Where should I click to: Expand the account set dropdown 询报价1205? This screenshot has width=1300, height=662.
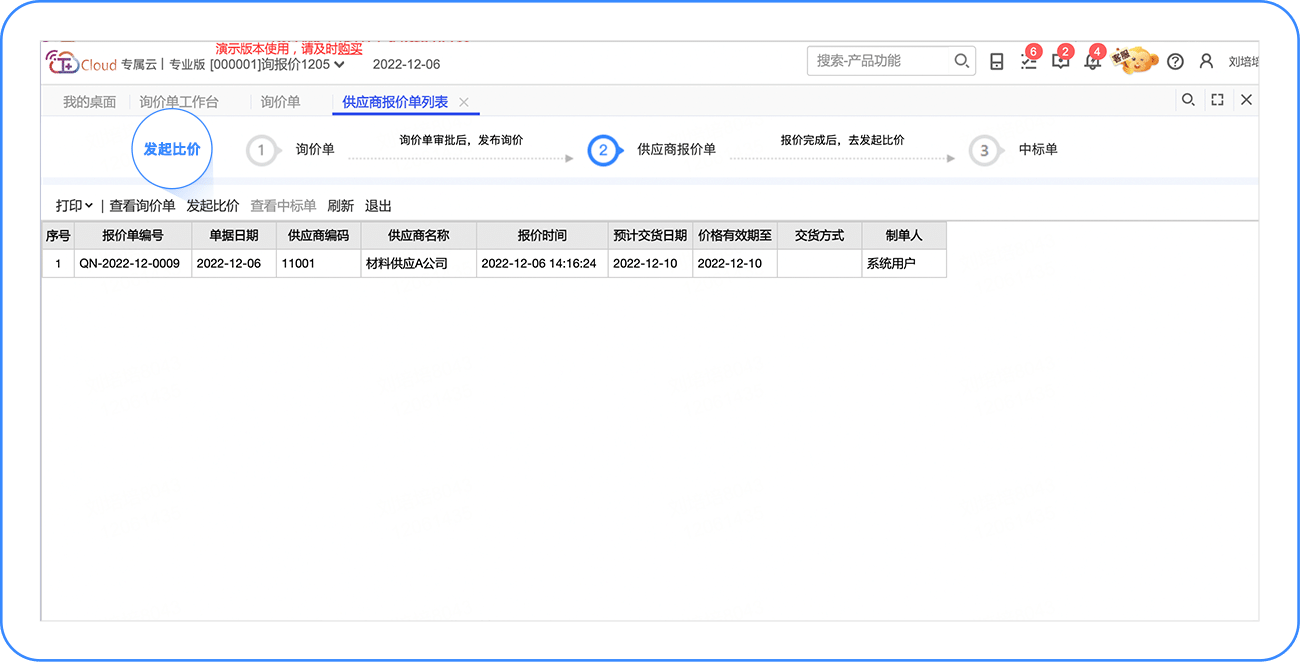click(x=340, y=65)
